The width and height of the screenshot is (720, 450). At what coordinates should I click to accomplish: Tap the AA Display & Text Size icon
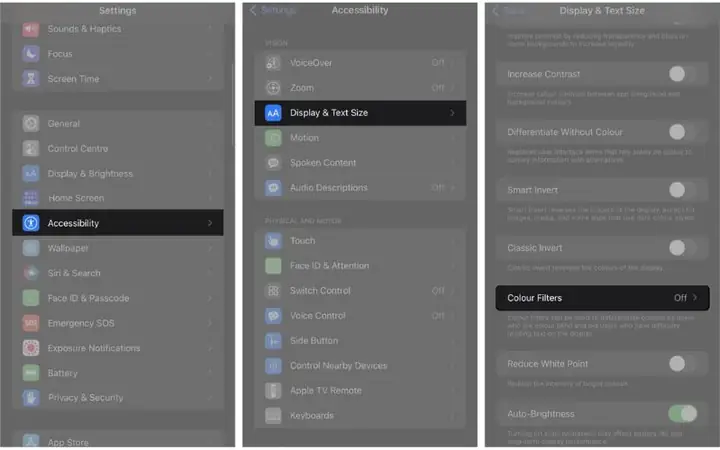(x=273, y=113)
